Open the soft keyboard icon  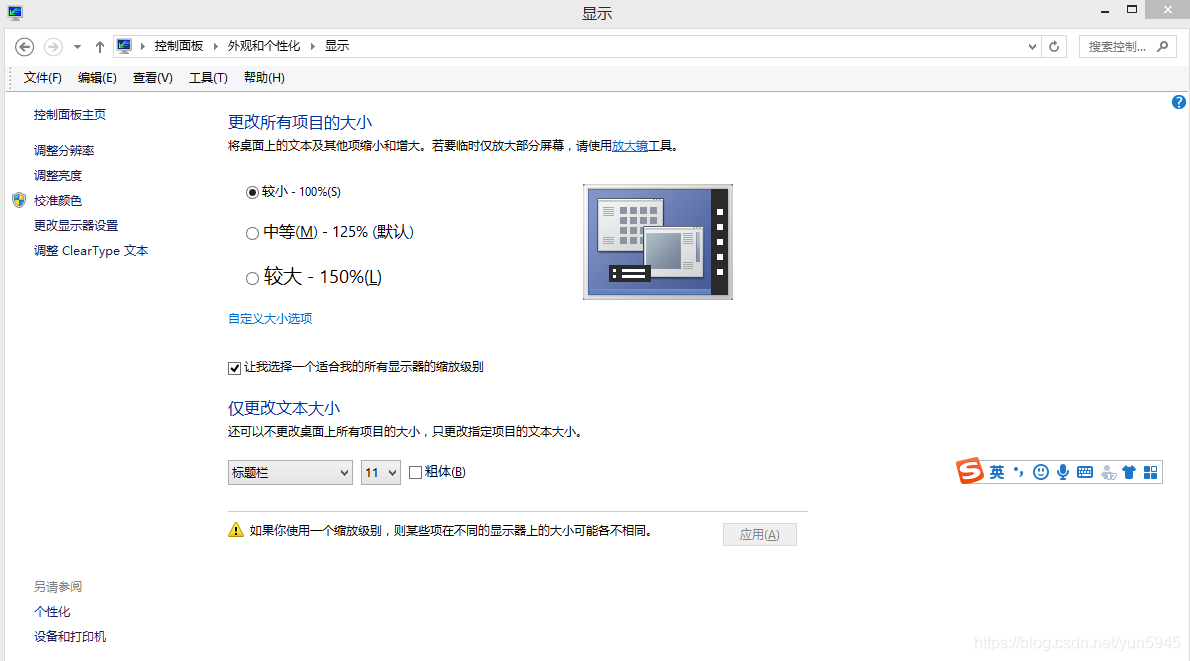(1084, 471)
